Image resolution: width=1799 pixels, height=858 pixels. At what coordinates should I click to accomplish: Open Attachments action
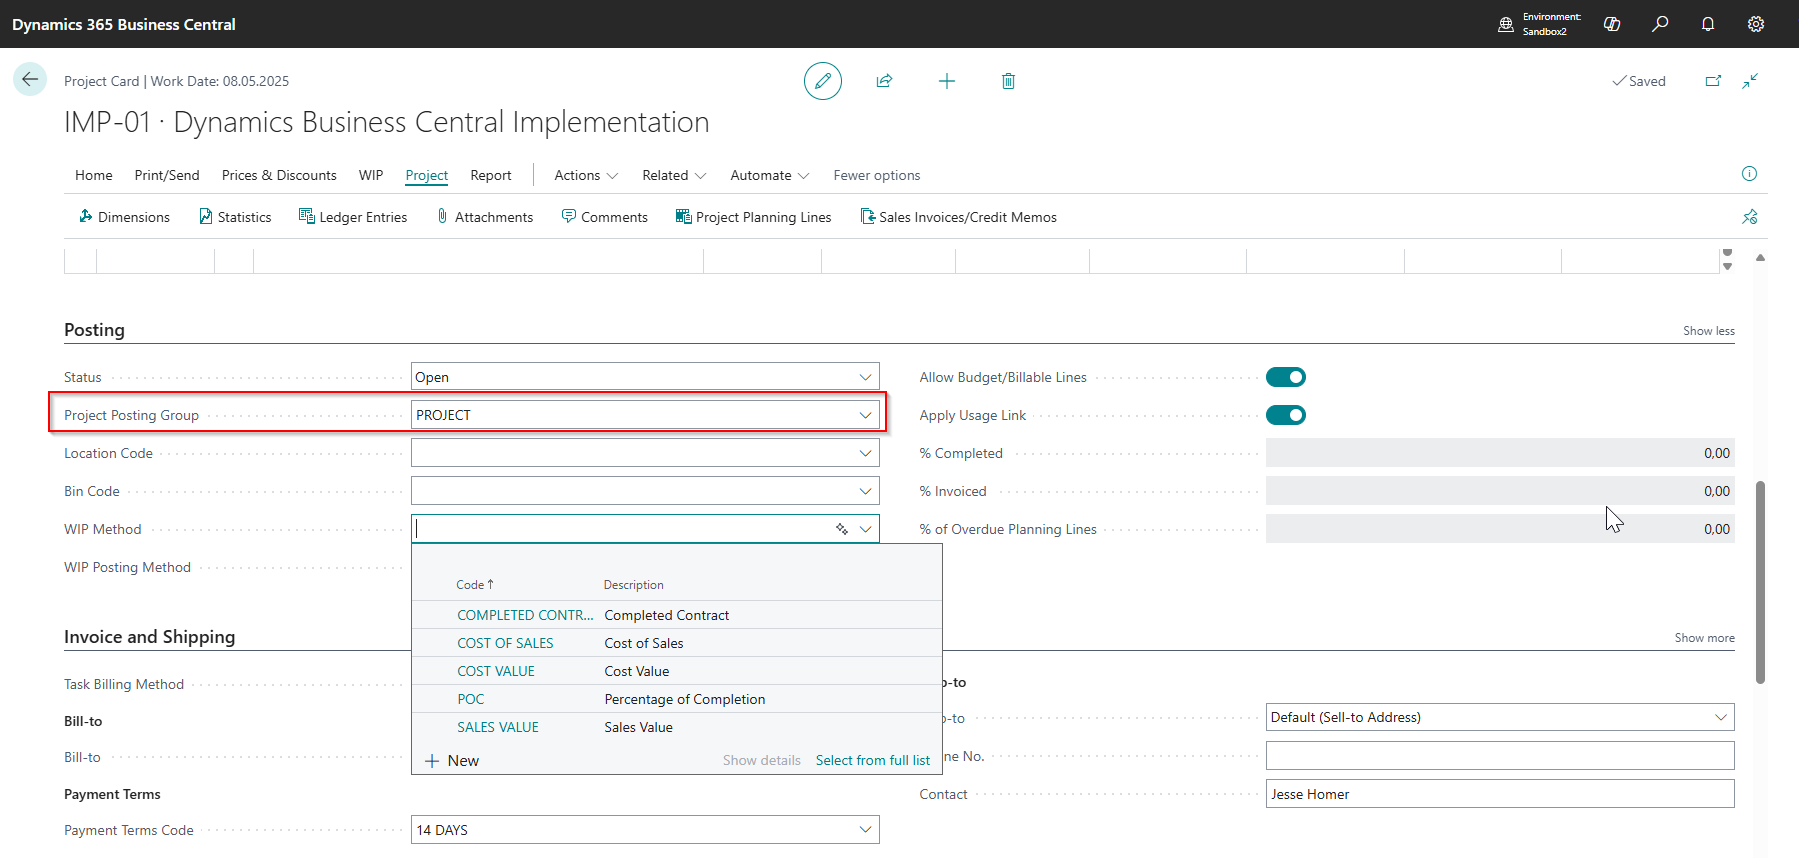pos(485,217)
